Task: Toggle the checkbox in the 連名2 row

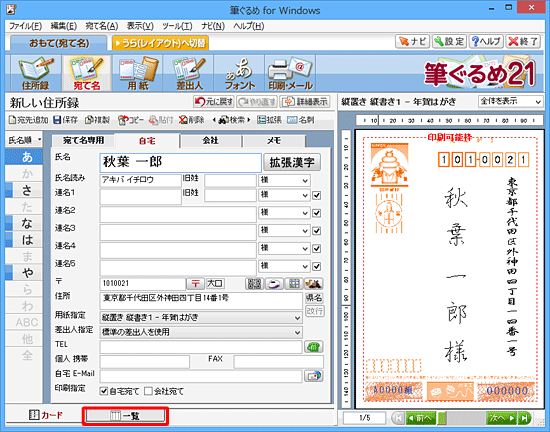Action: (317, 213)
